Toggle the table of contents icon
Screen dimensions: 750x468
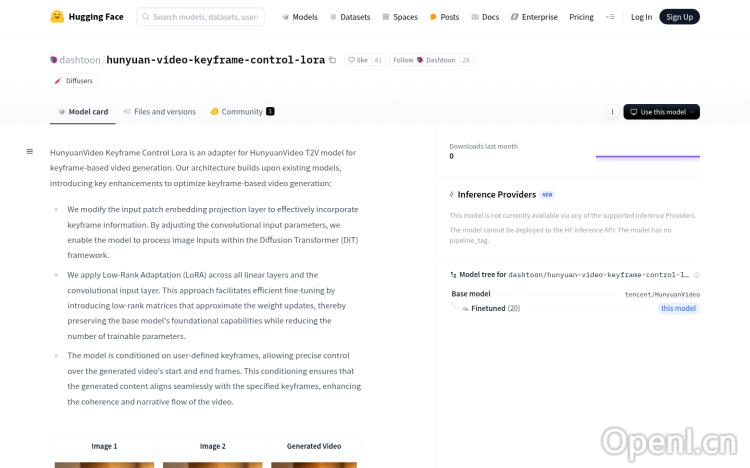tap(30, 152)
